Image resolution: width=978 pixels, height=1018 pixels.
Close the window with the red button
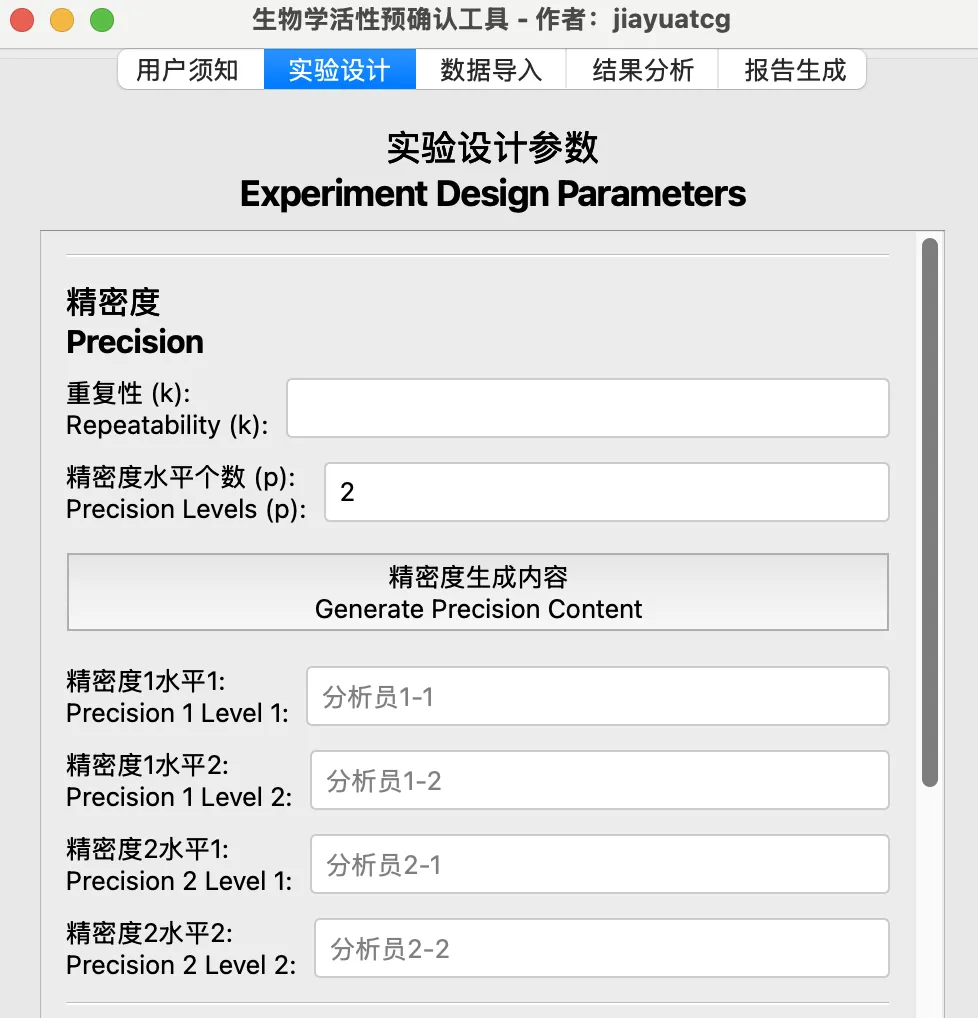[22, 20]
